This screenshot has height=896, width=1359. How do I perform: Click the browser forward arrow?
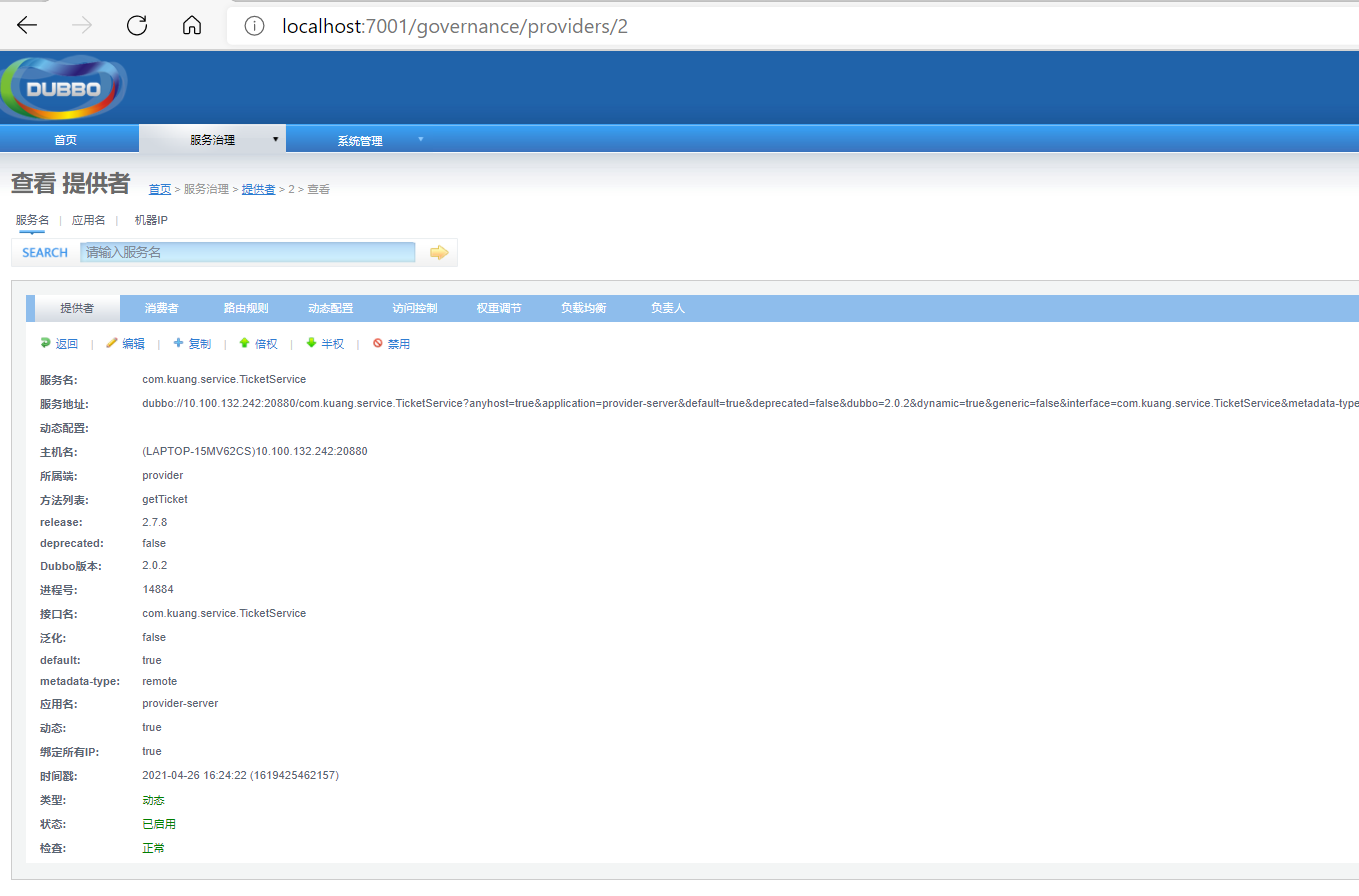point(82,26)
